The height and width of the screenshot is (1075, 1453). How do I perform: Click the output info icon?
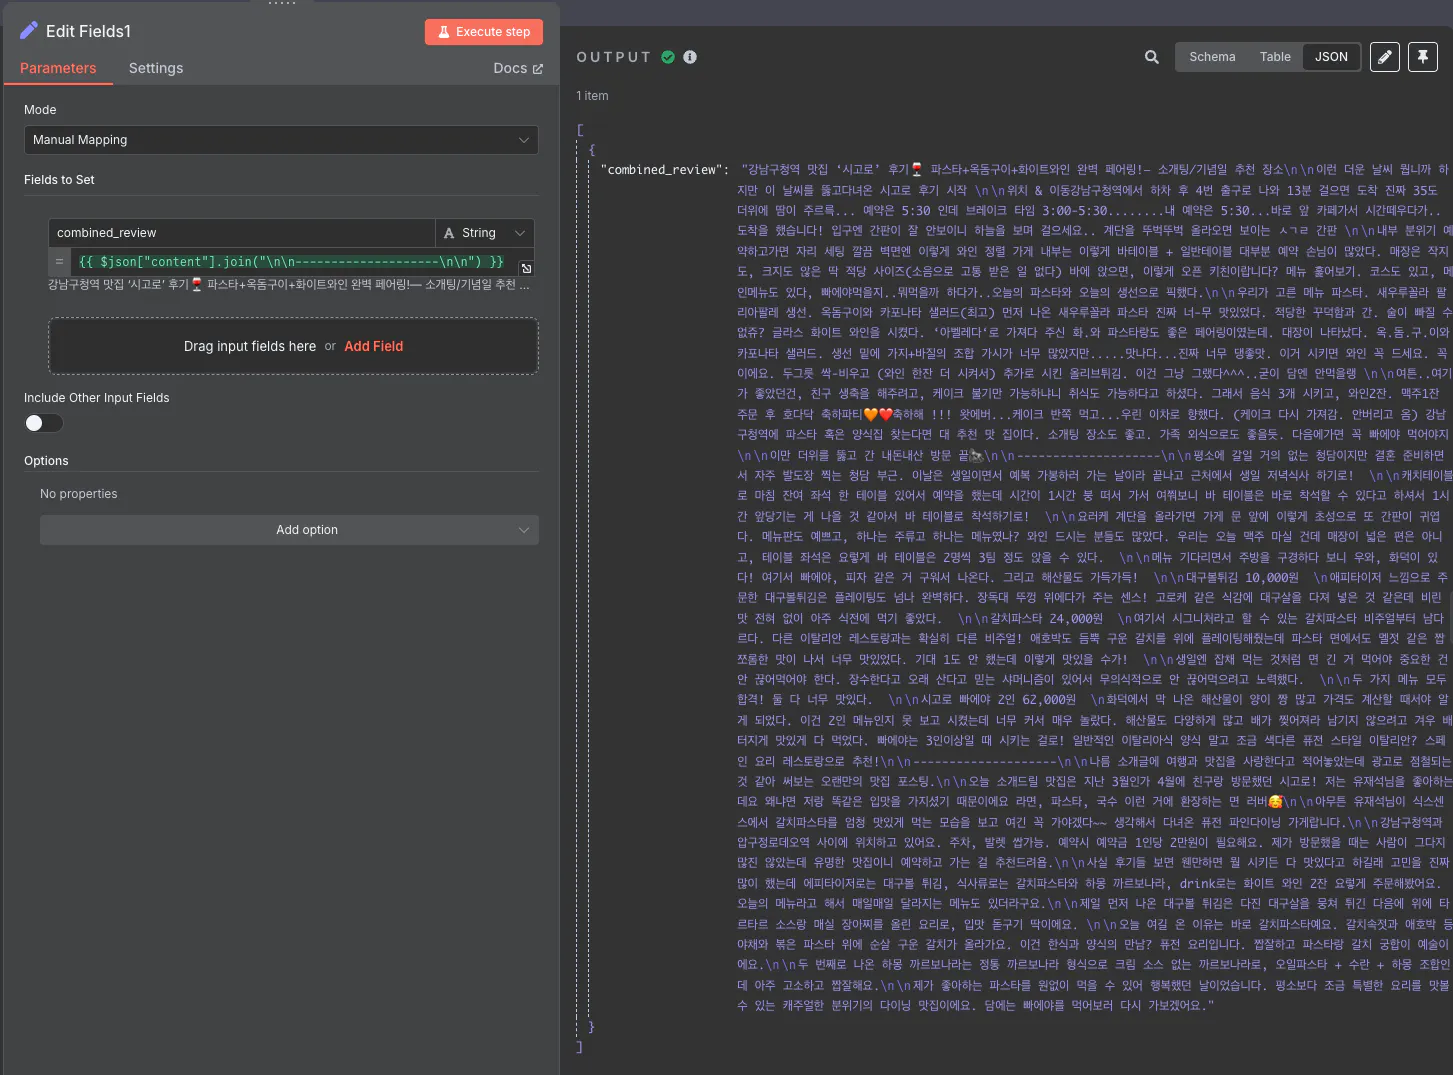pyautogui.click(x=690, y=57)
